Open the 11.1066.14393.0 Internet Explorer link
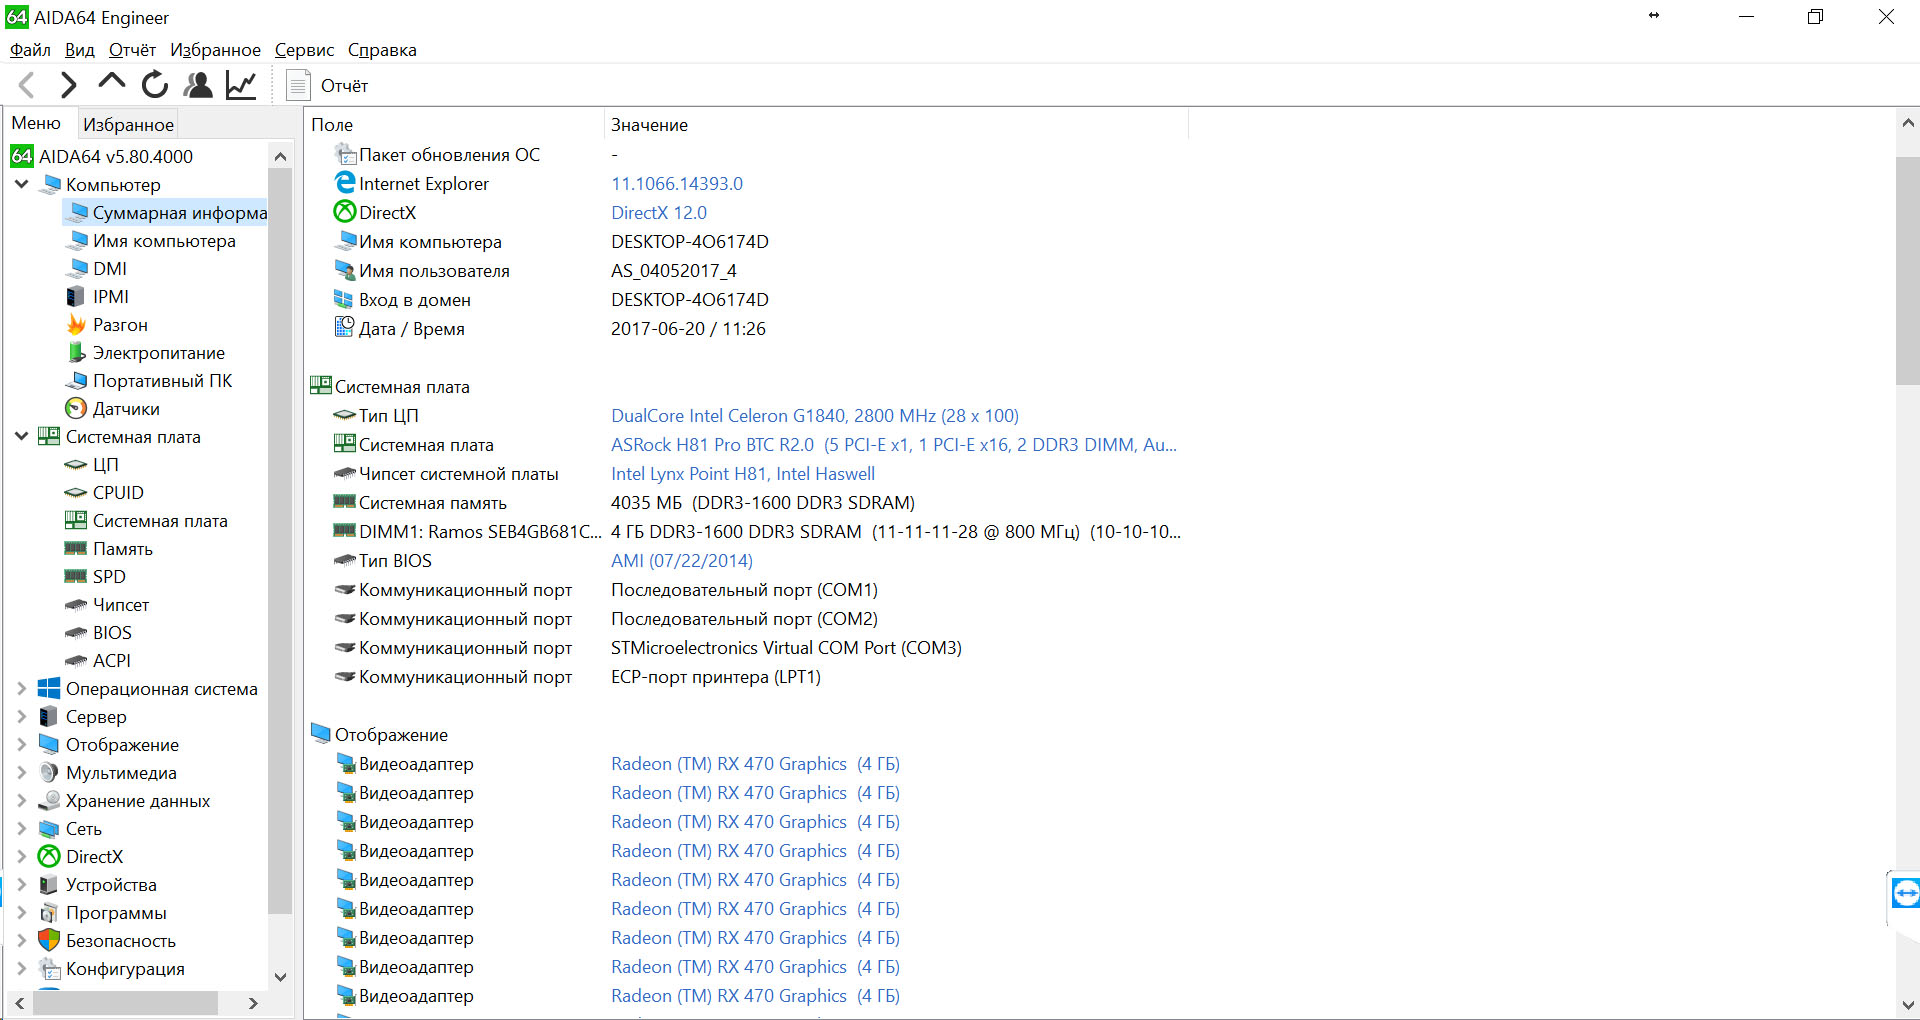This screenshot has height=1020, width=1920. [x=677, y=184]
